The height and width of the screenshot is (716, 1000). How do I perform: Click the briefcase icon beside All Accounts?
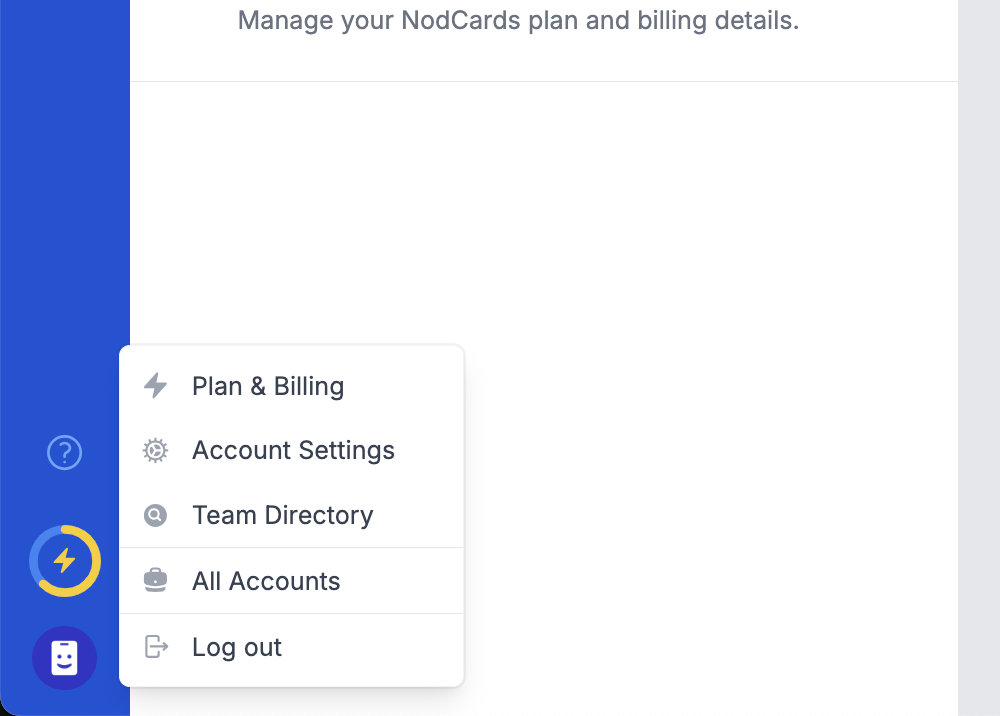click(155, 580)
